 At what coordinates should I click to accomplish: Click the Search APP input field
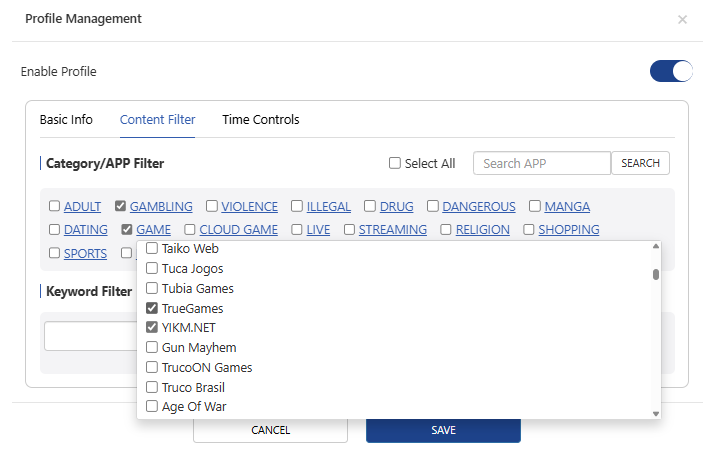[x=541, y=164]
